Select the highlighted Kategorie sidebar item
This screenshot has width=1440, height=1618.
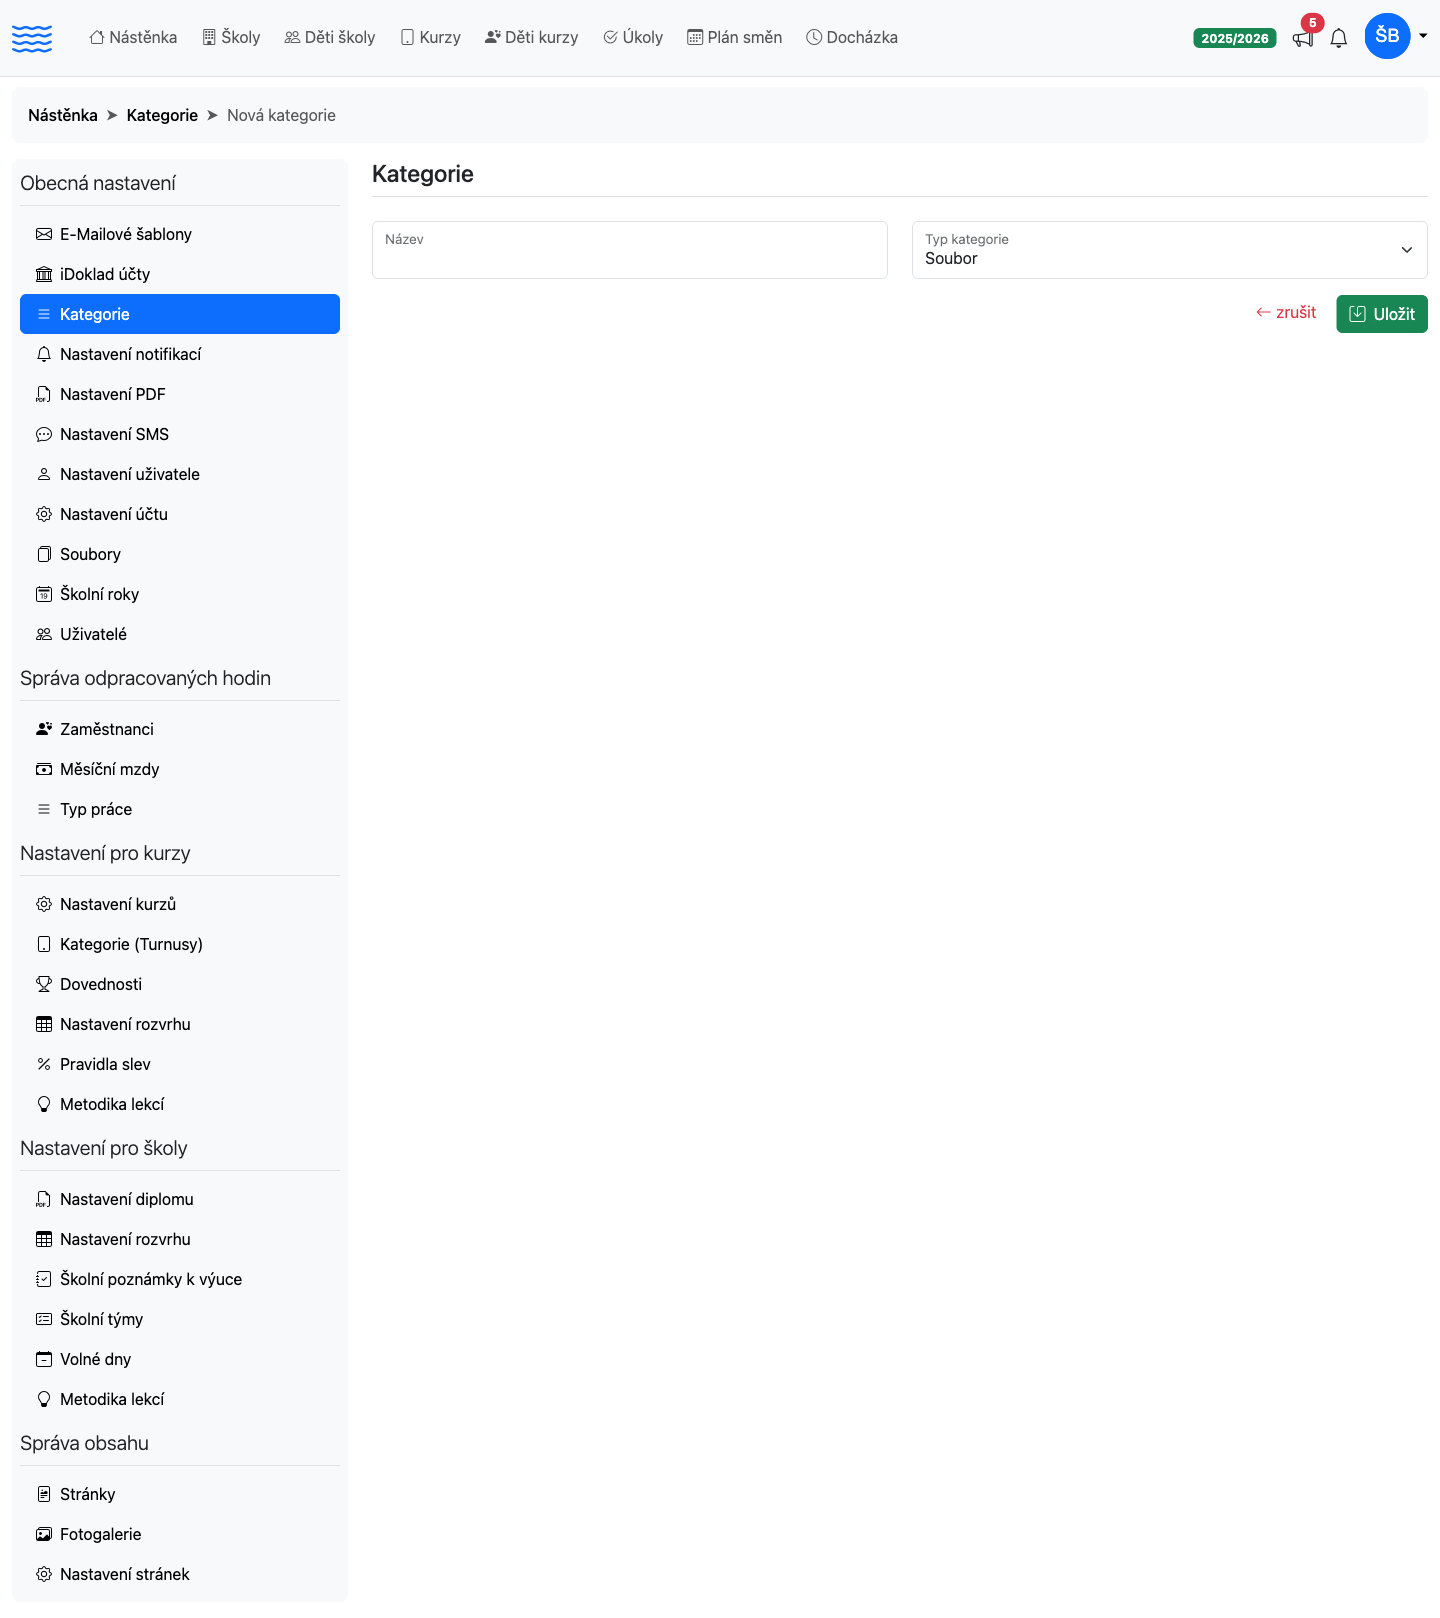pyautogui.click(x=180, y=314)
